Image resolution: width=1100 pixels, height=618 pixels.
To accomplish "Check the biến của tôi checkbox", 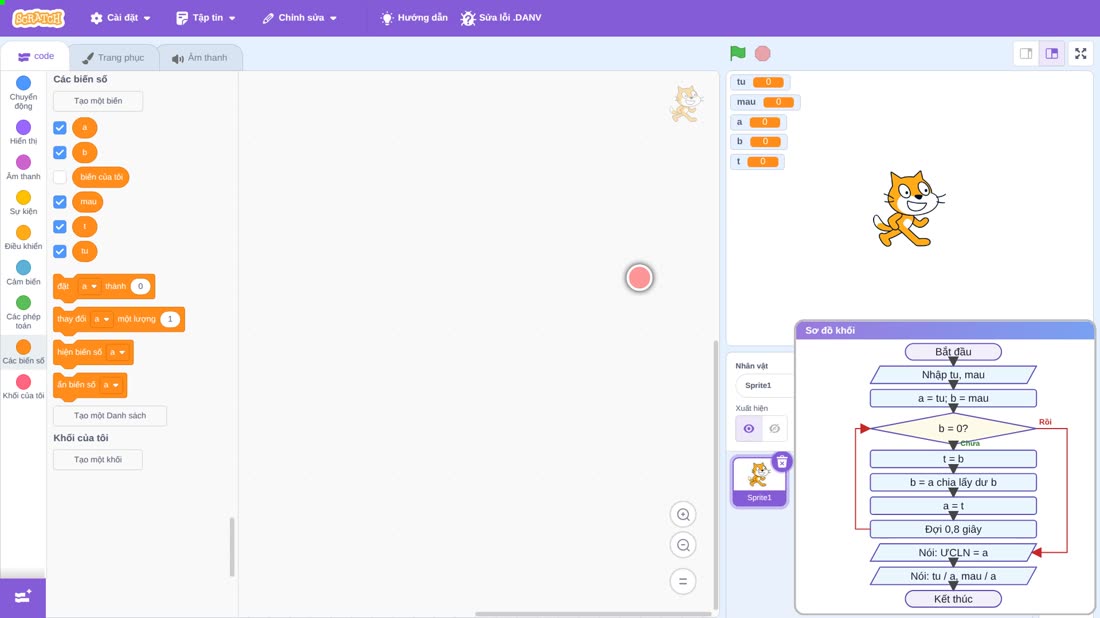I will pos(60,177).
